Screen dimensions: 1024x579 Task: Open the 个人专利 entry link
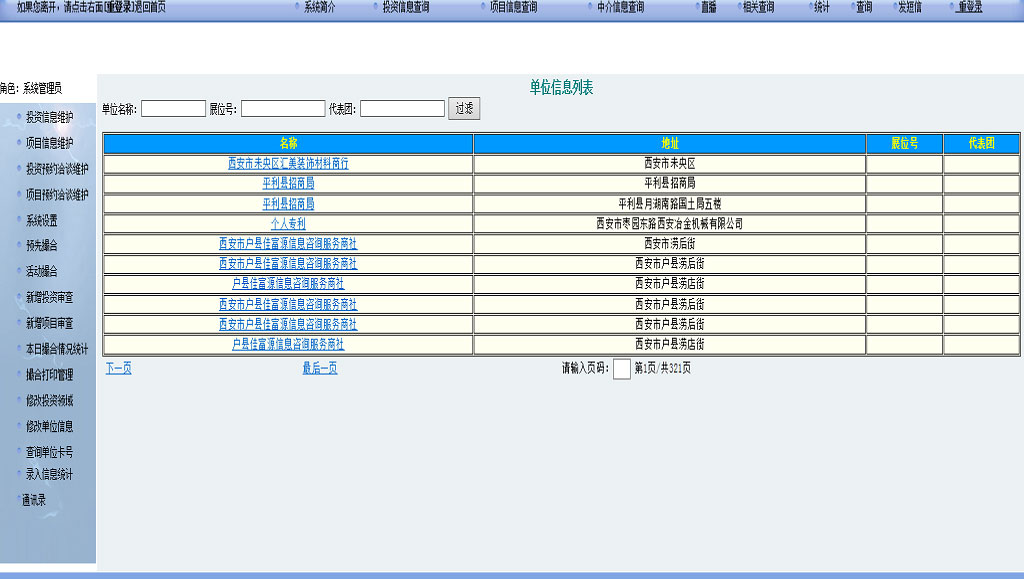[x=288, y=224]
